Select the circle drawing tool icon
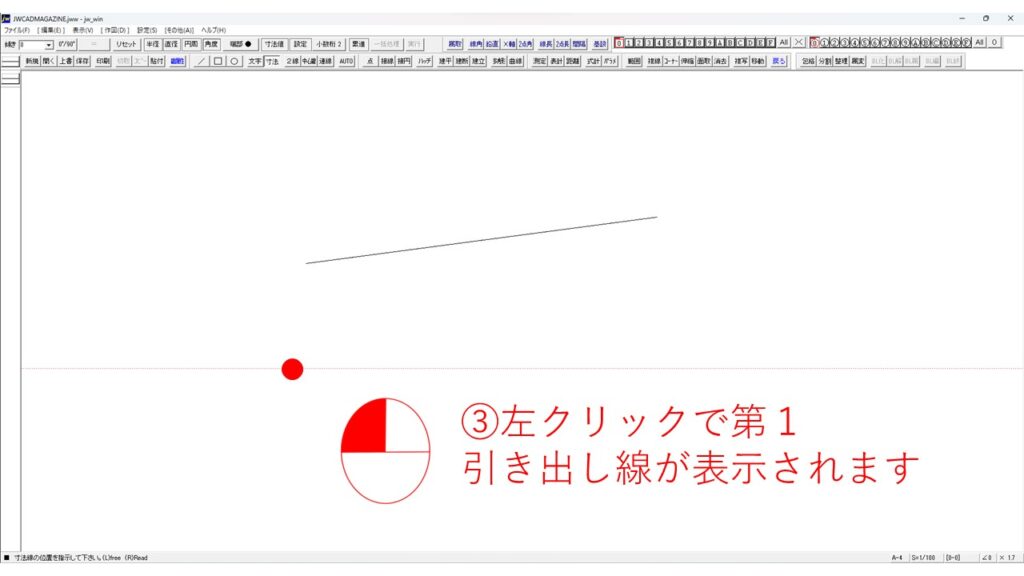This screenshot has width=1024, height=576. [234, 61]
